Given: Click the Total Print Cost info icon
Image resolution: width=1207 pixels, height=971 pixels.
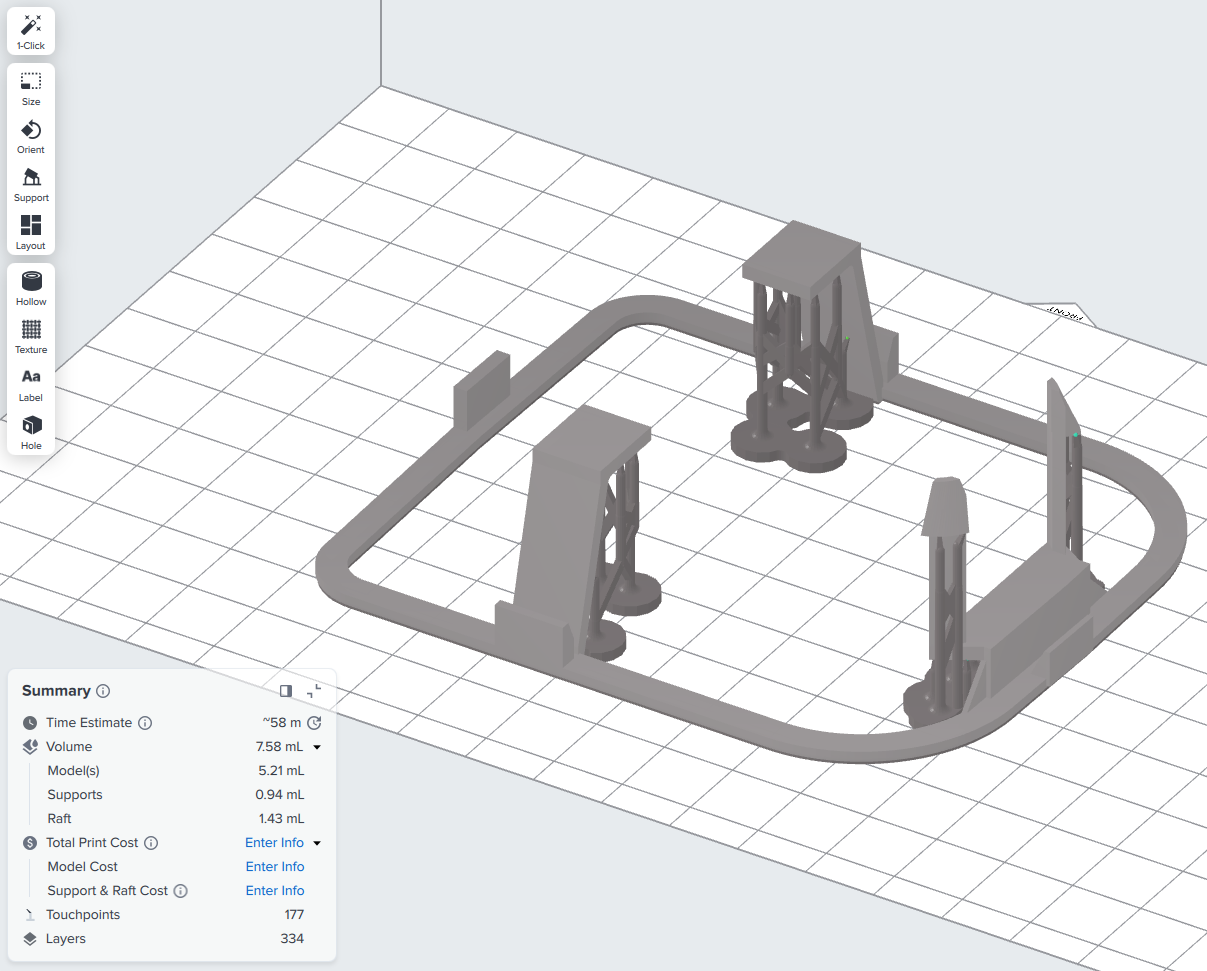Looking at the screenshot, I should (x=151, y=843).
